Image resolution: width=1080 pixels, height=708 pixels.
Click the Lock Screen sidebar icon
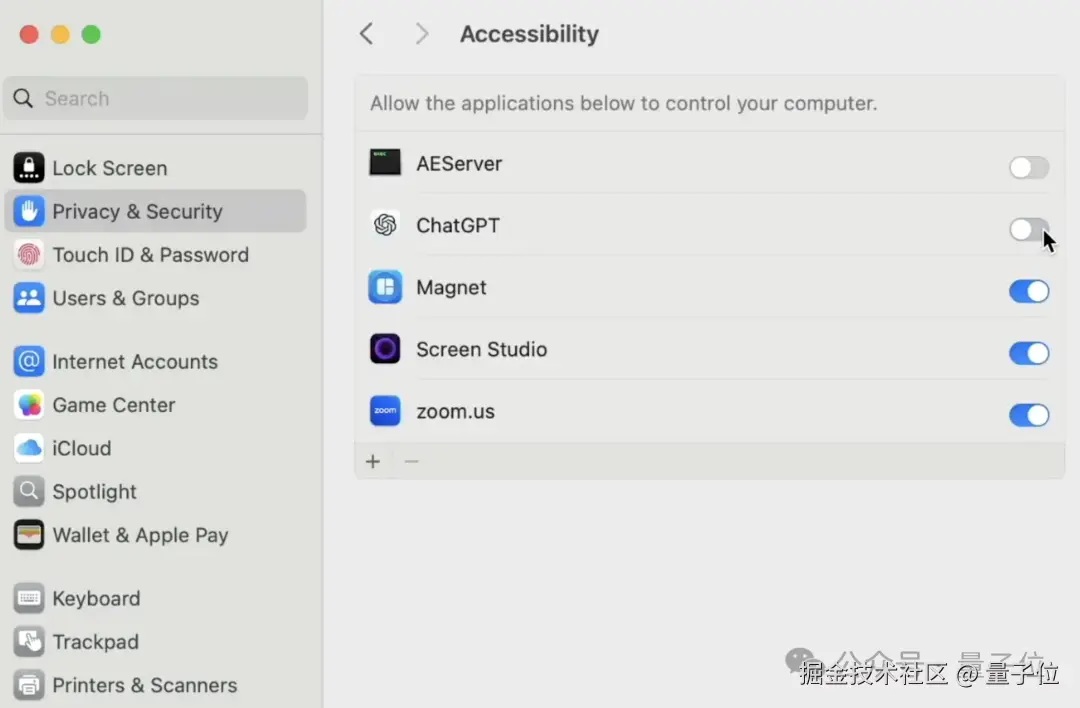(x=29, y=168)
